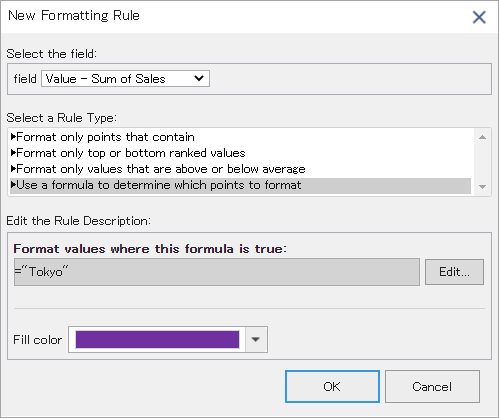This screenshot has height=418, width=499.
Task: Click the purple Fill color swatch
Action: 157,340
